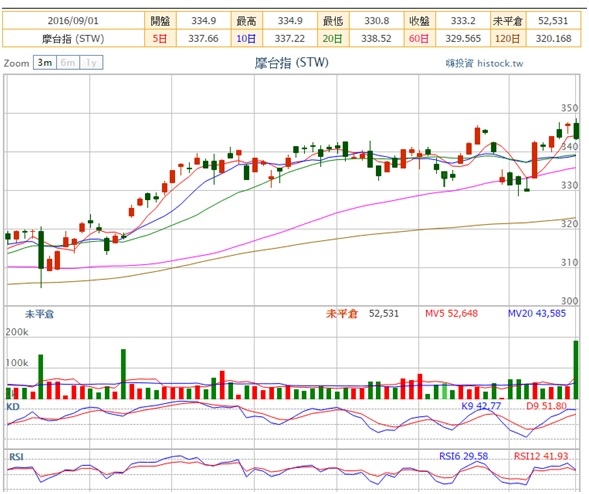Click the 未平倉 header cell in table
This screenshot has height=494, width=589.
point(508,21)
